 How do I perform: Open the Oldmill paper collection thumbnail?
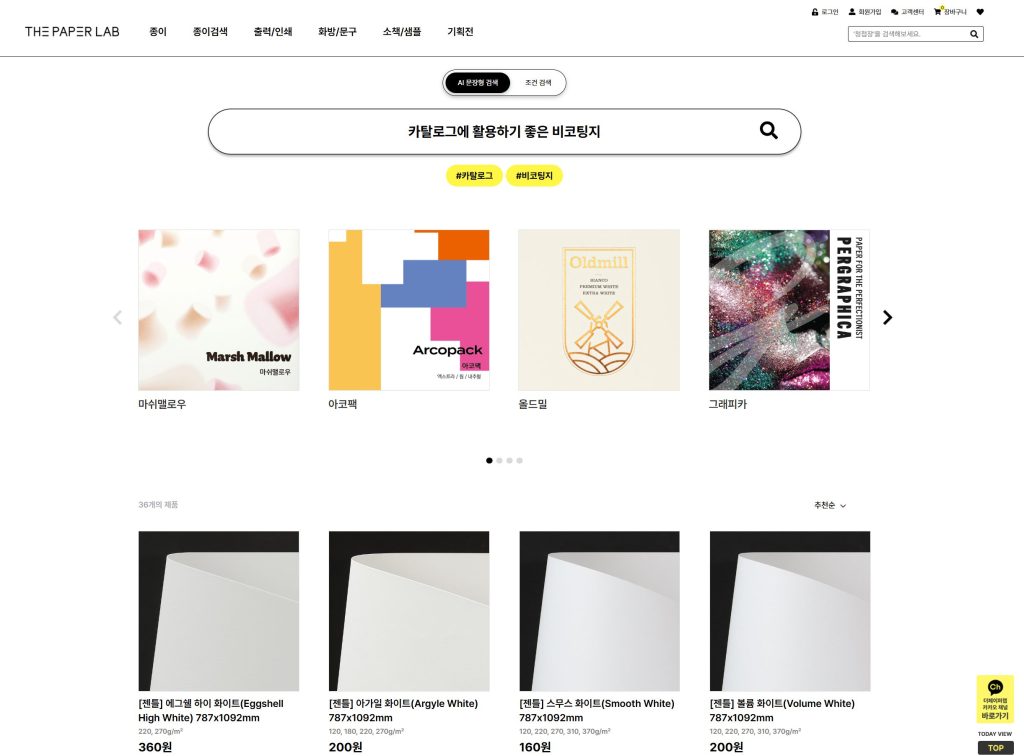(599, 310)
